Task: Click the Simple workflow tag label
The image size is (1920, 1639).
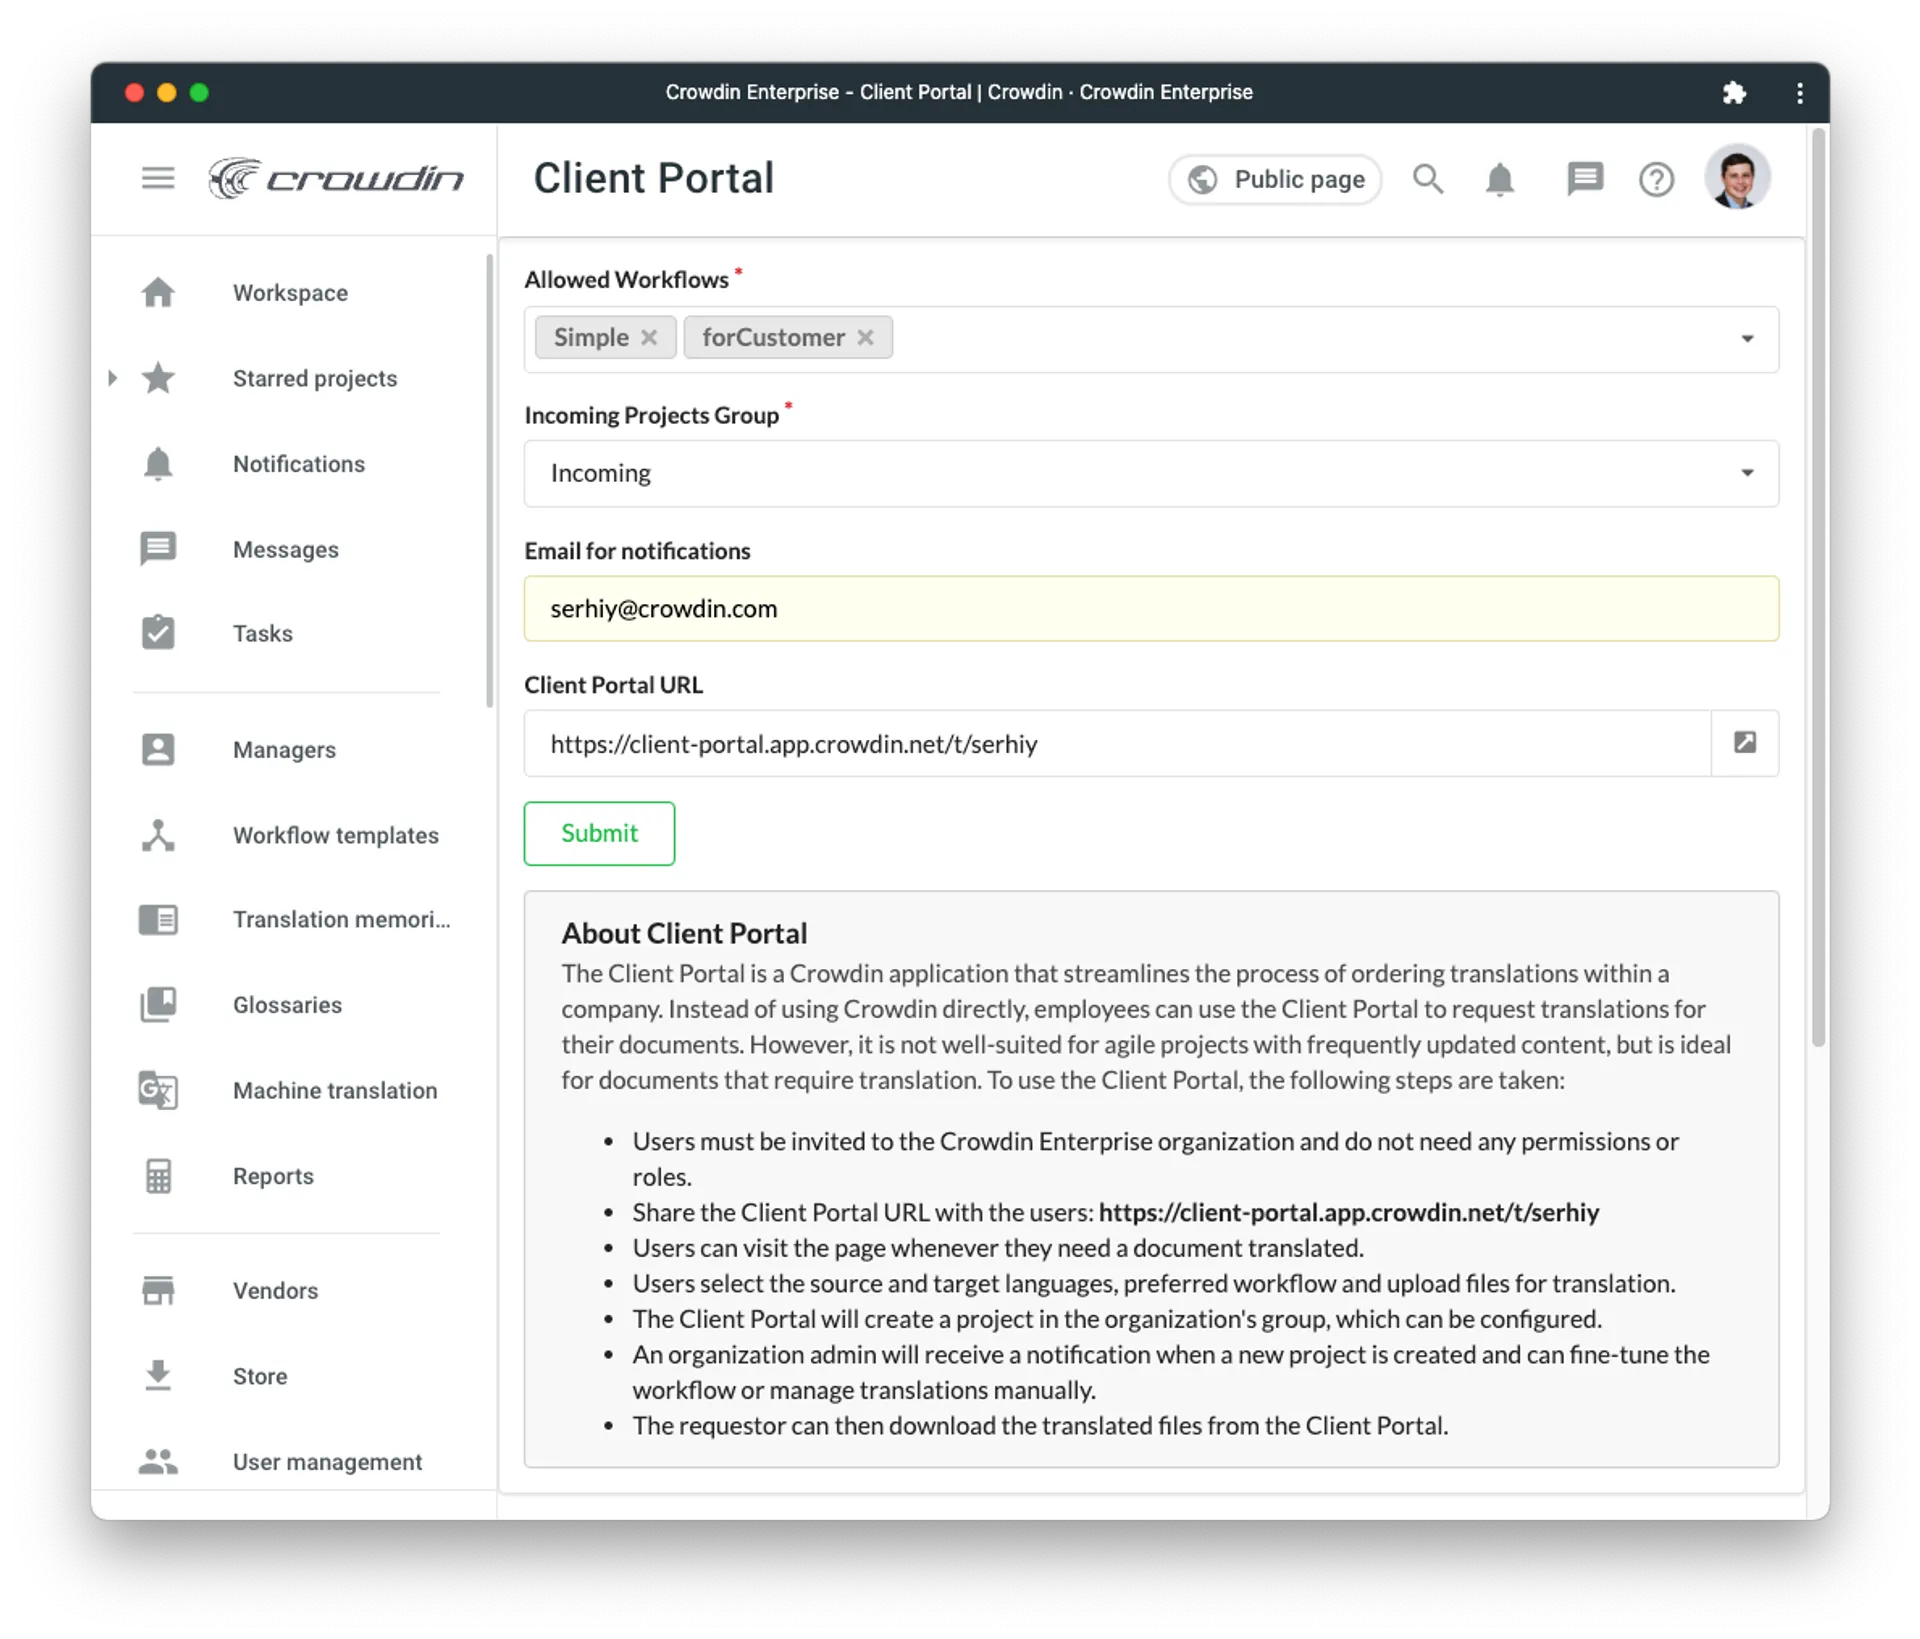Action: pyautogui.click(x=591, y=338)
